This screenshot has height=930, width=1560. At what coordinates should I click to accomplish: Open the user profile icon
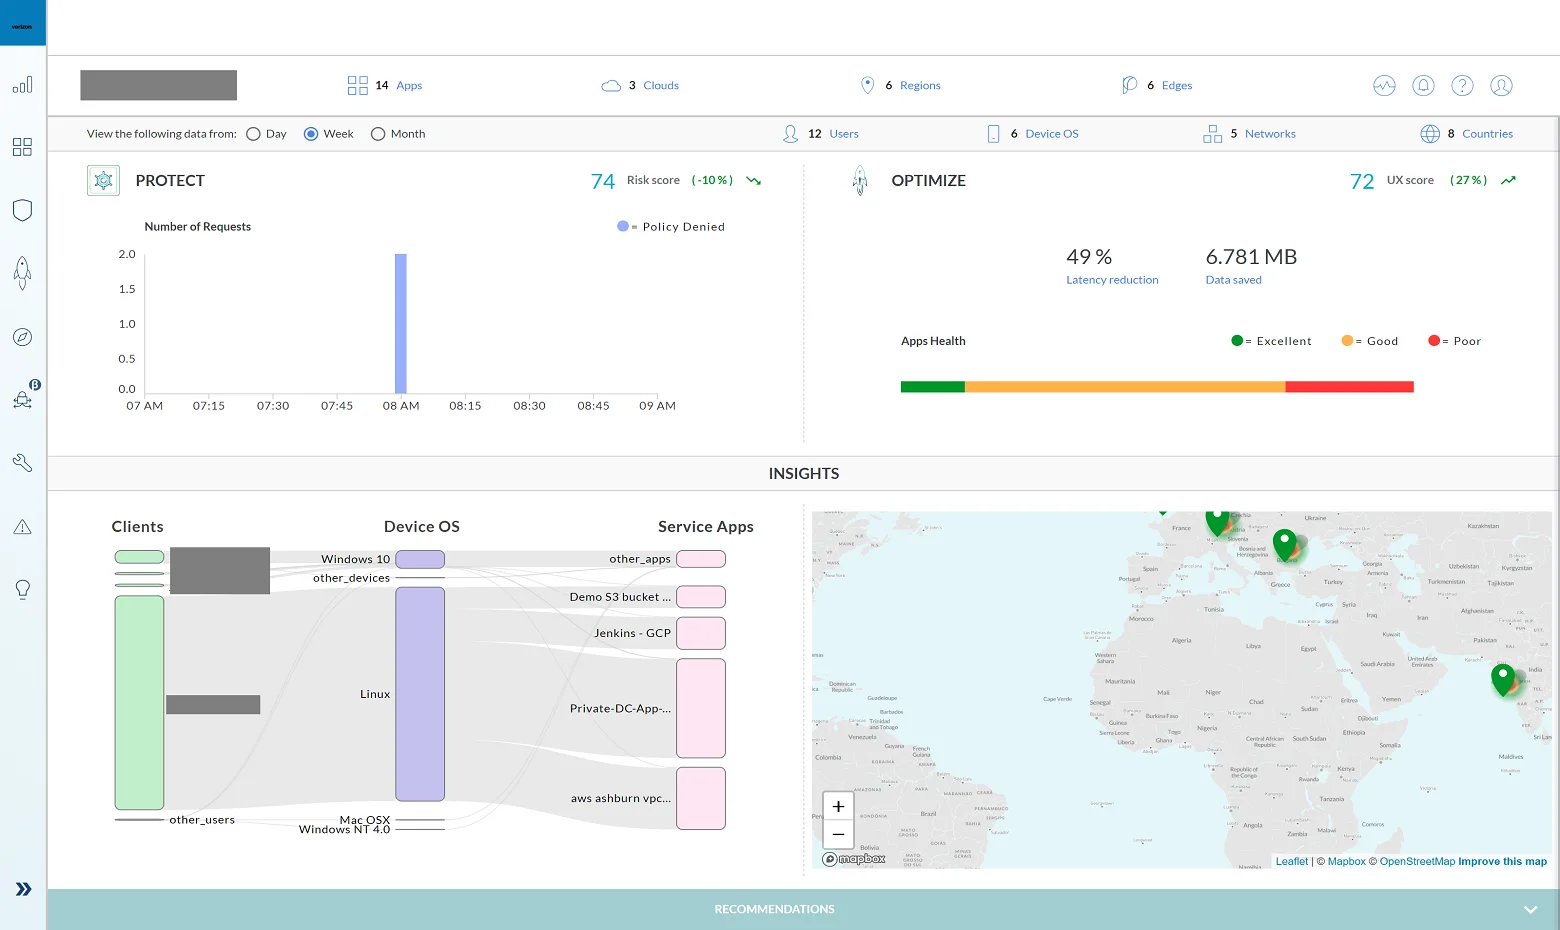(1501, 86)
